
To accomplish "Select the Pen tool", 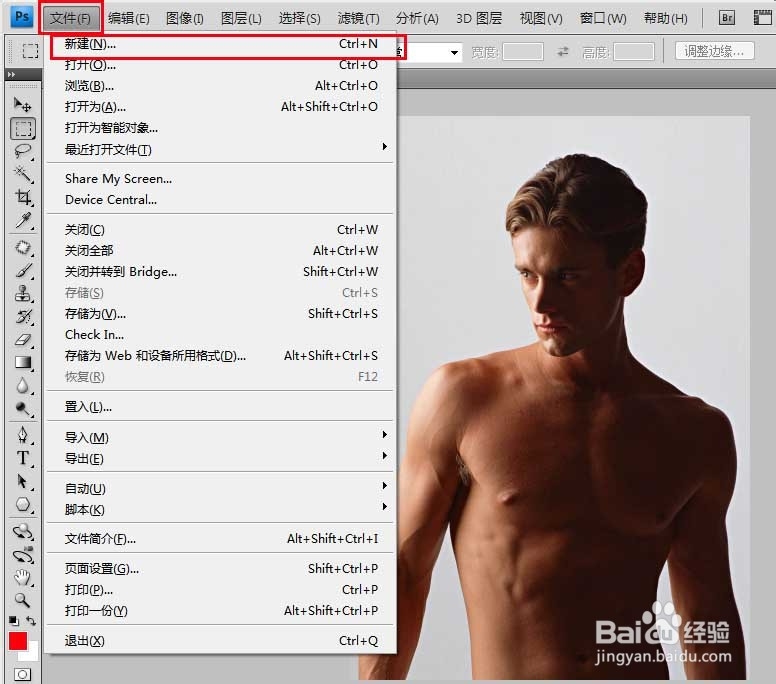I will [x=23, y=435].
